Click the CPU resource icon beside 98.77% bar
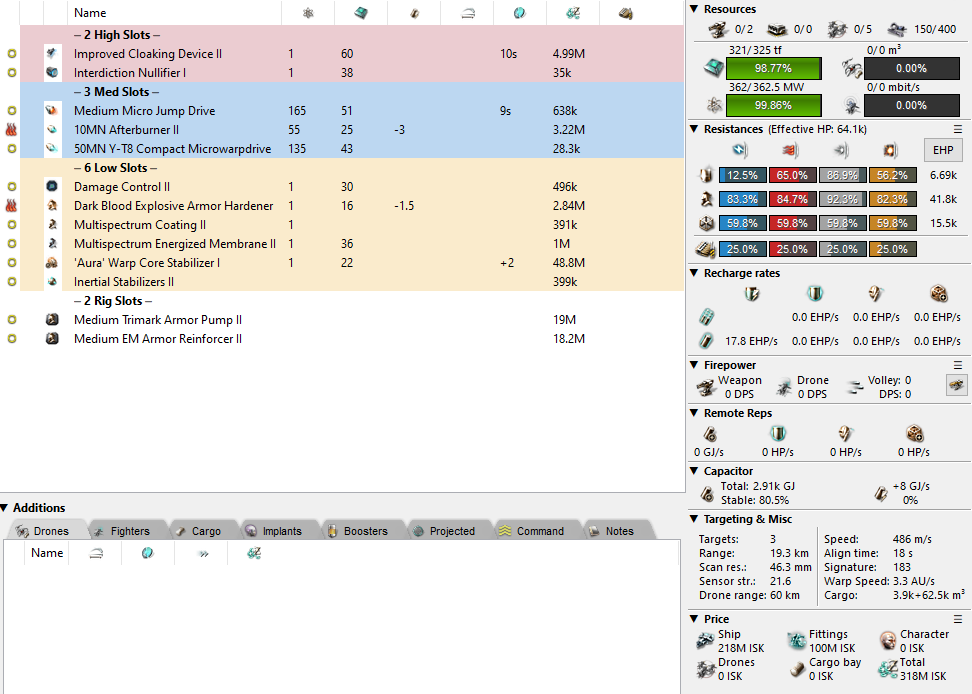Screen dimensions: 972x694 (x=709, y=69)
